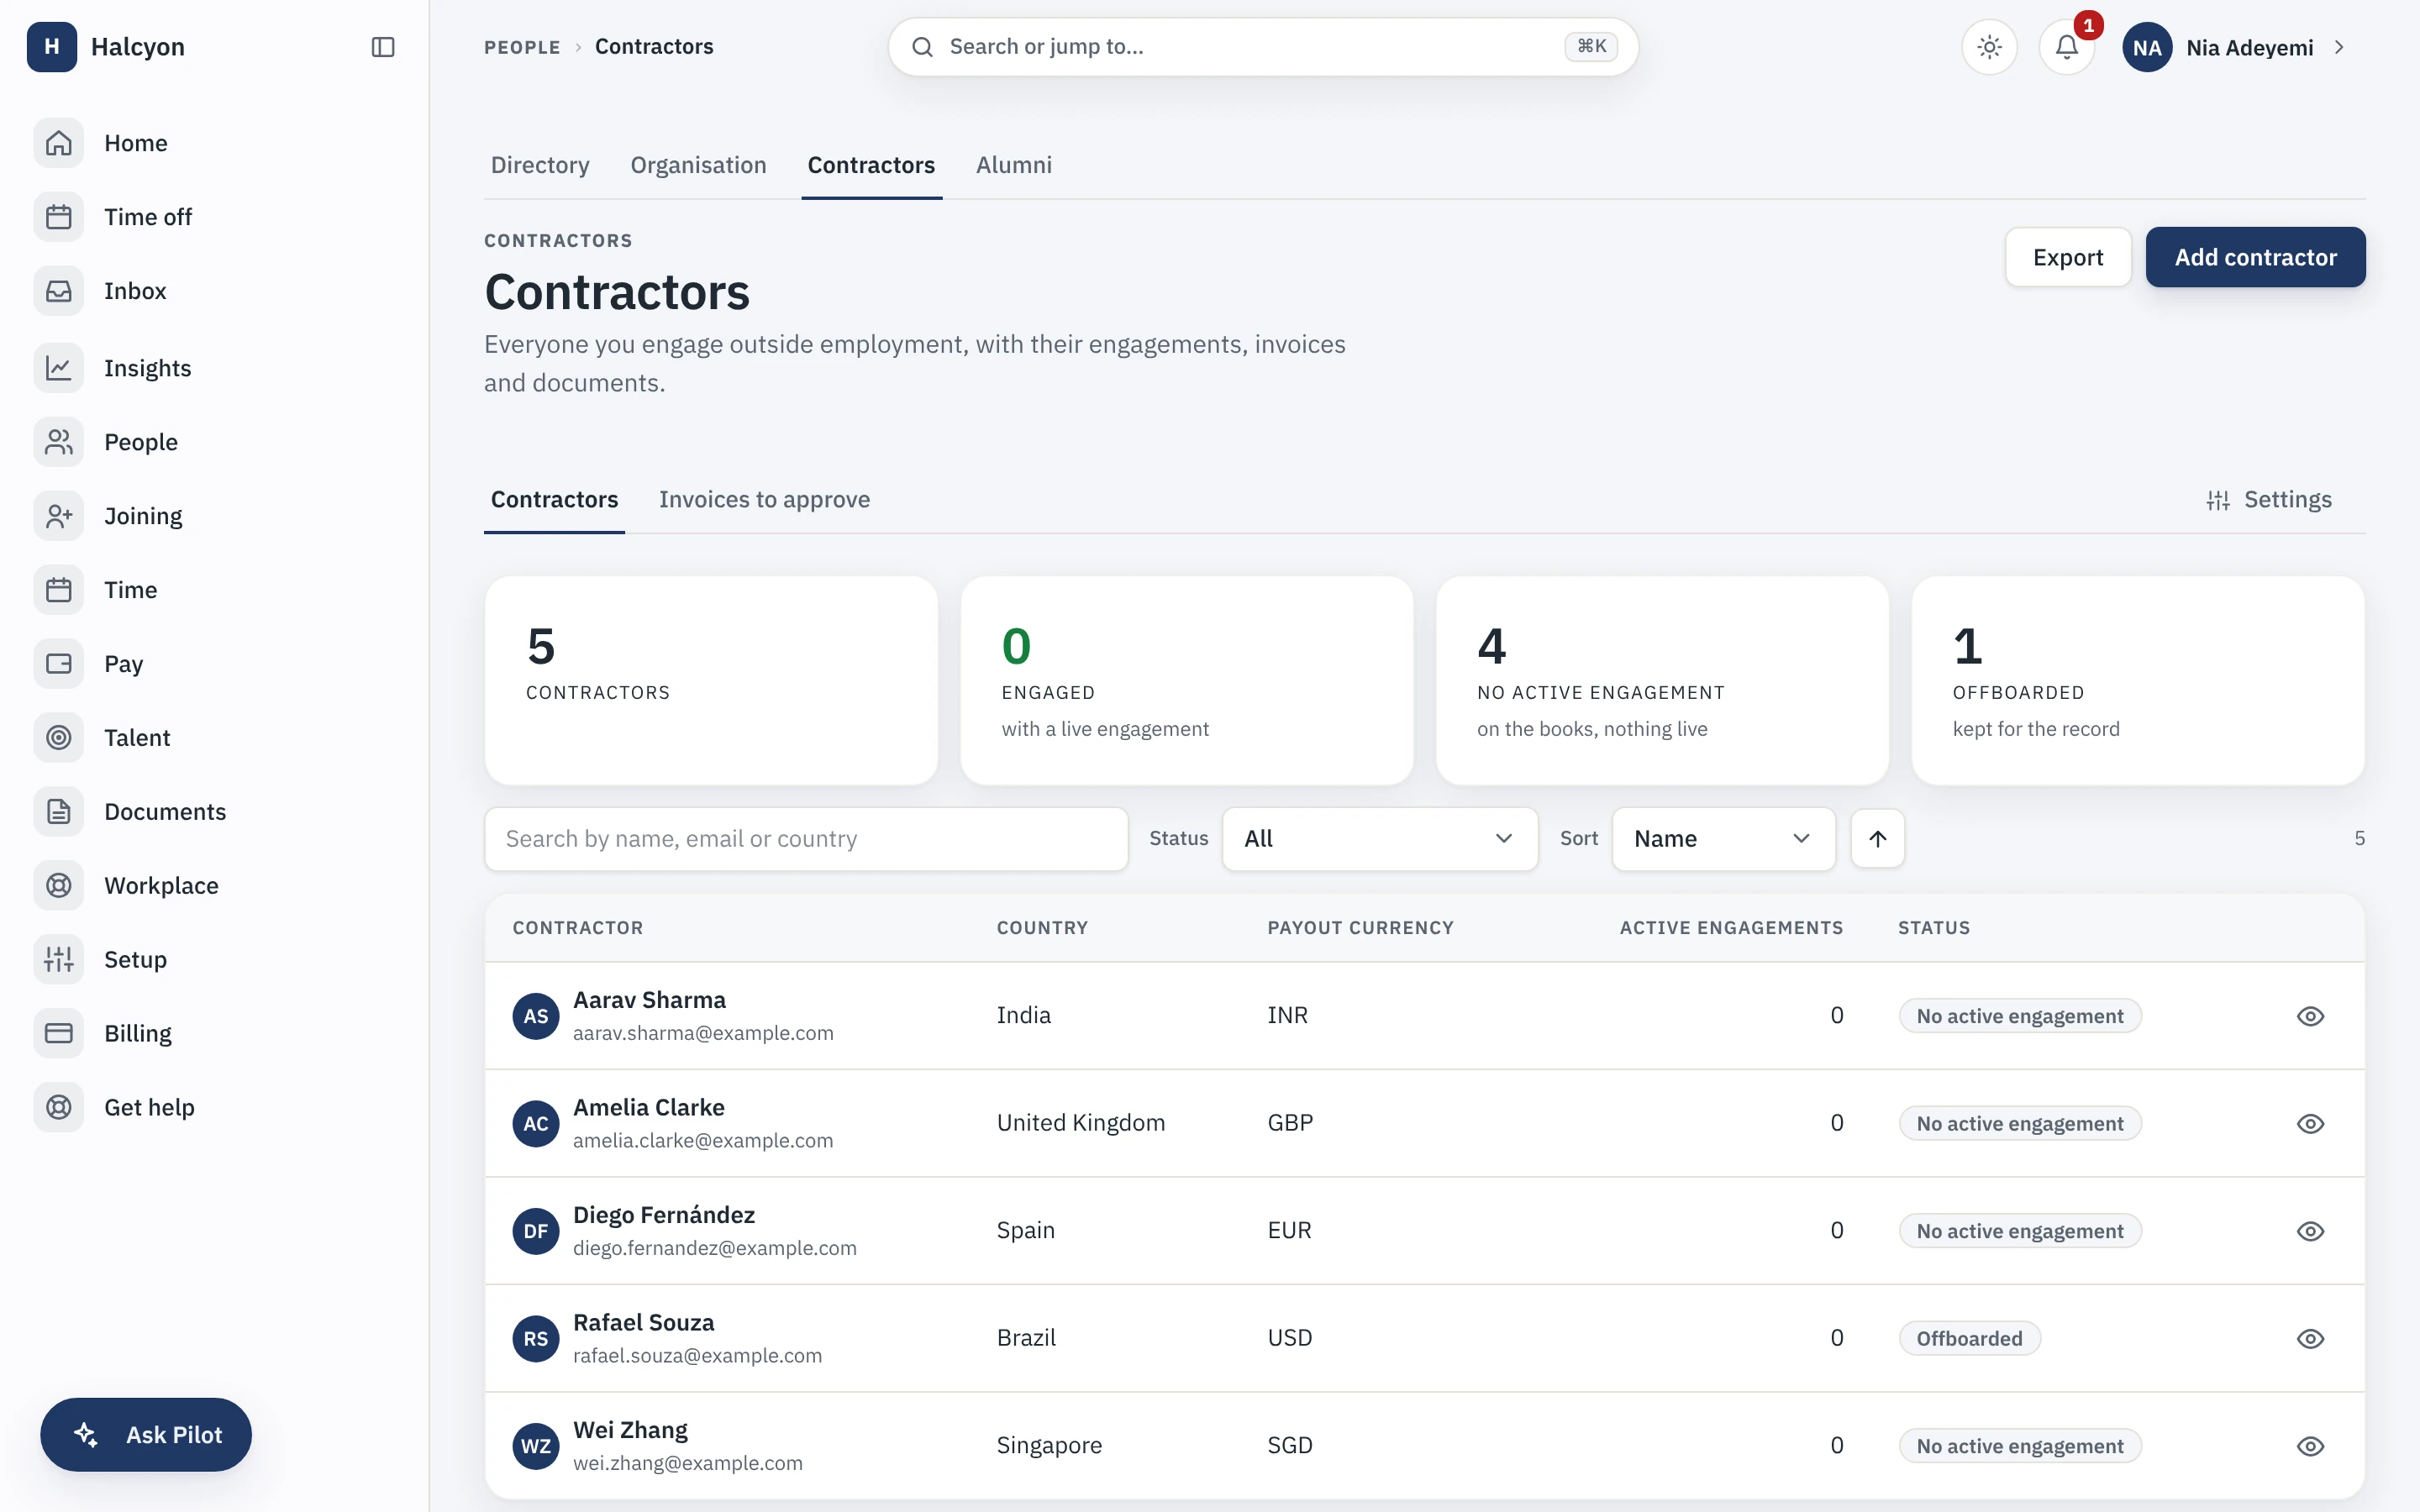Toggle sort direction arrow button
The image size is (2420, 1512).
(x=1878, y=839)
